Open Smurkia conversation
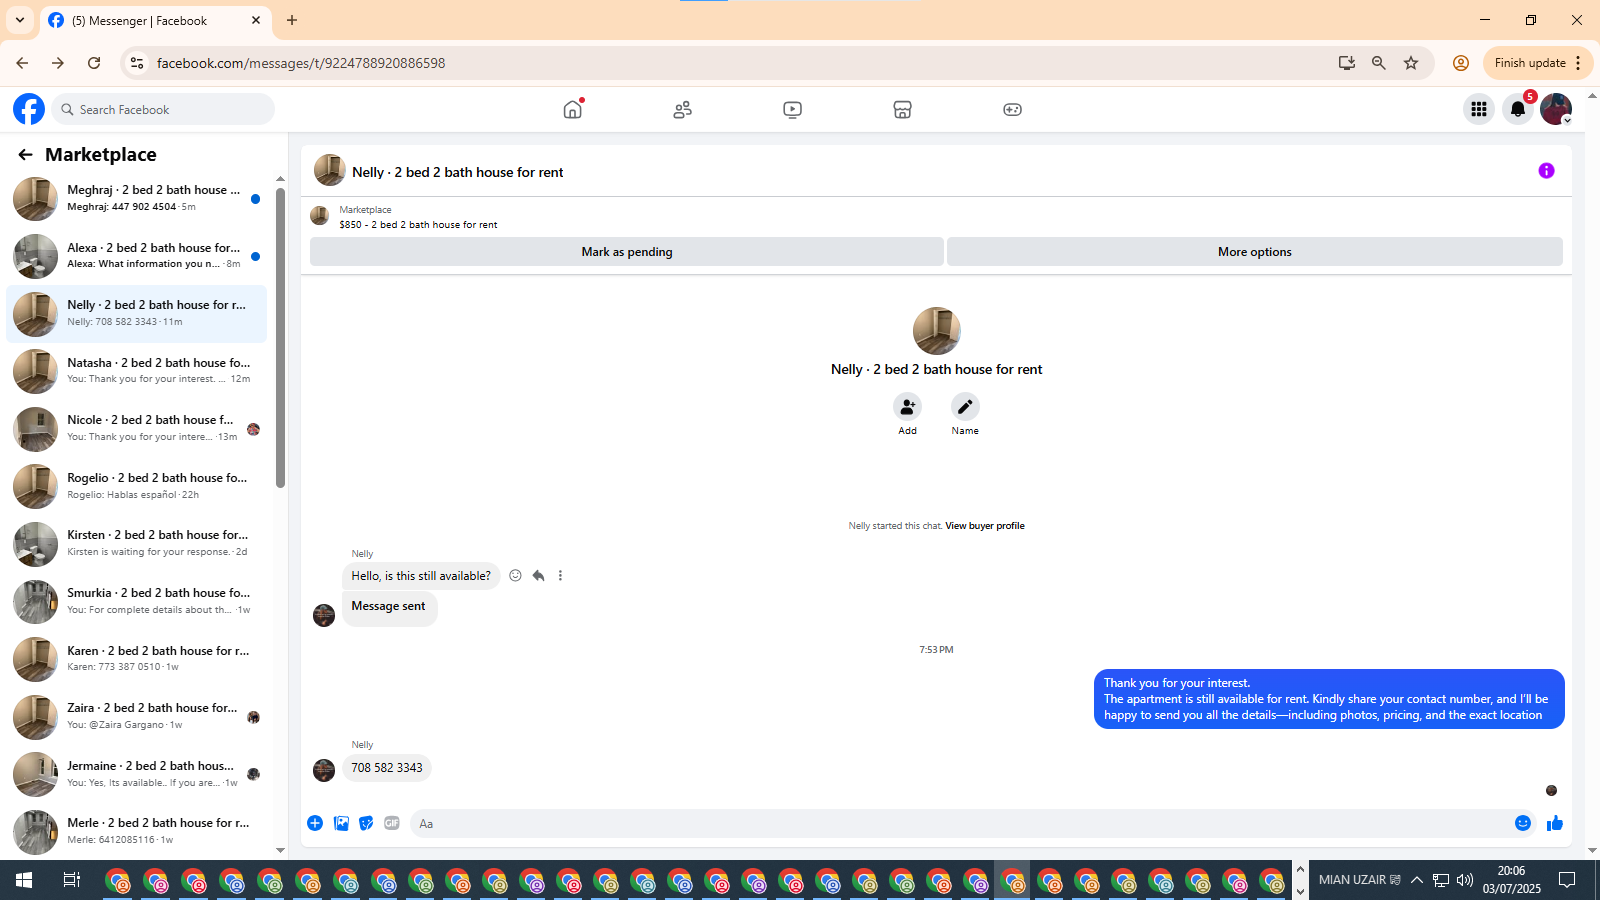The width and height of the screenshot is (1600, 900). click(x=137, y=601)
